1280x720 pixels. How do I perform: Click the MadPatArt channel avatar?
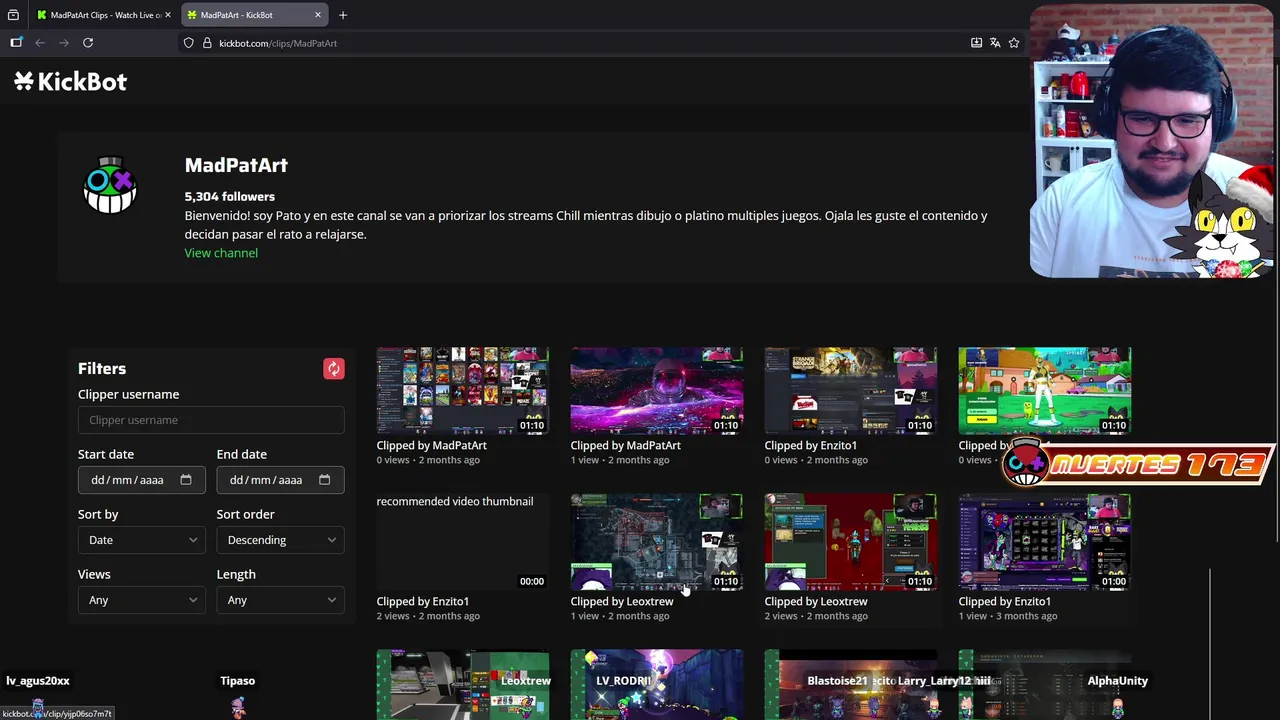(110, 186)
